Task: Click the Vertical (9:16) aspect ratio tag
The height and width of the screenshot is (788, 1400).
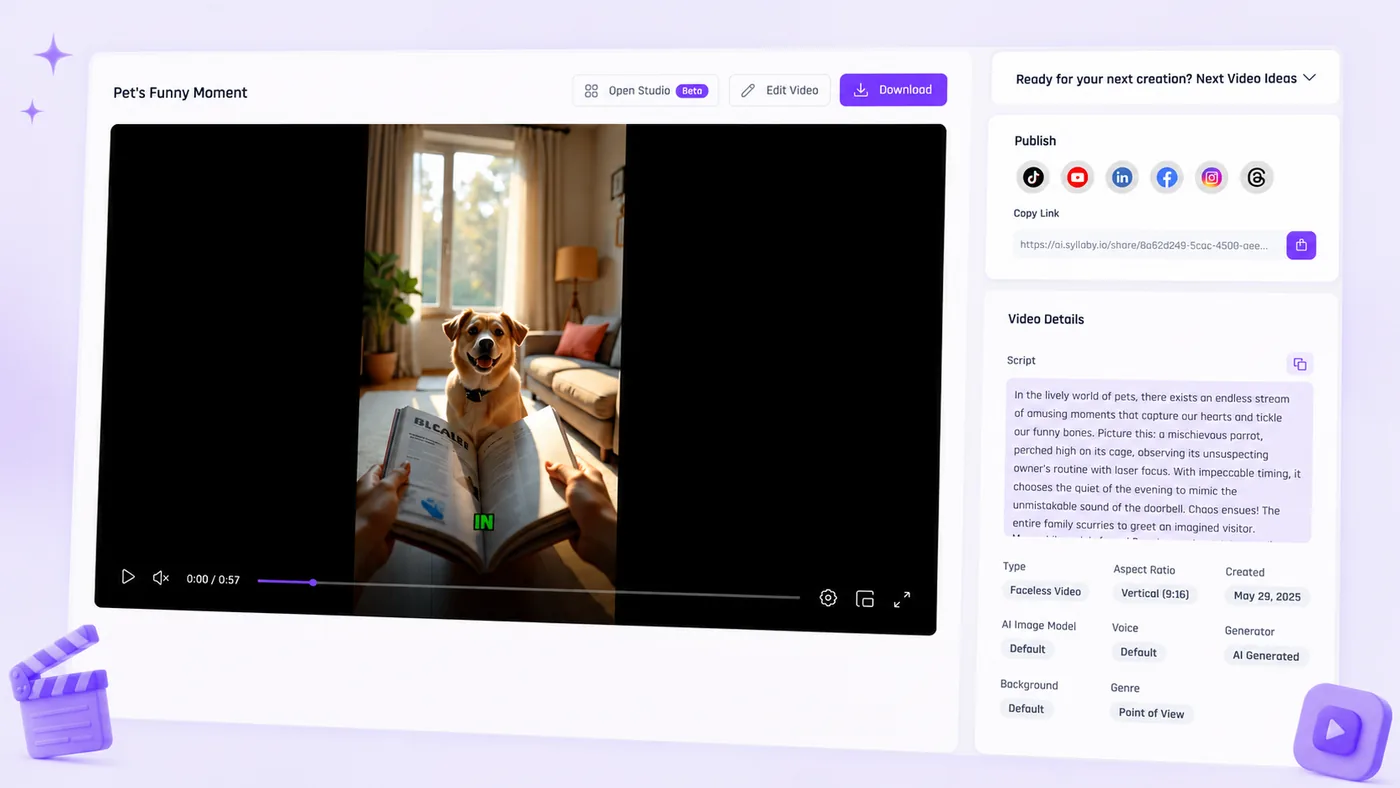Action: (x=1155, y=593)
